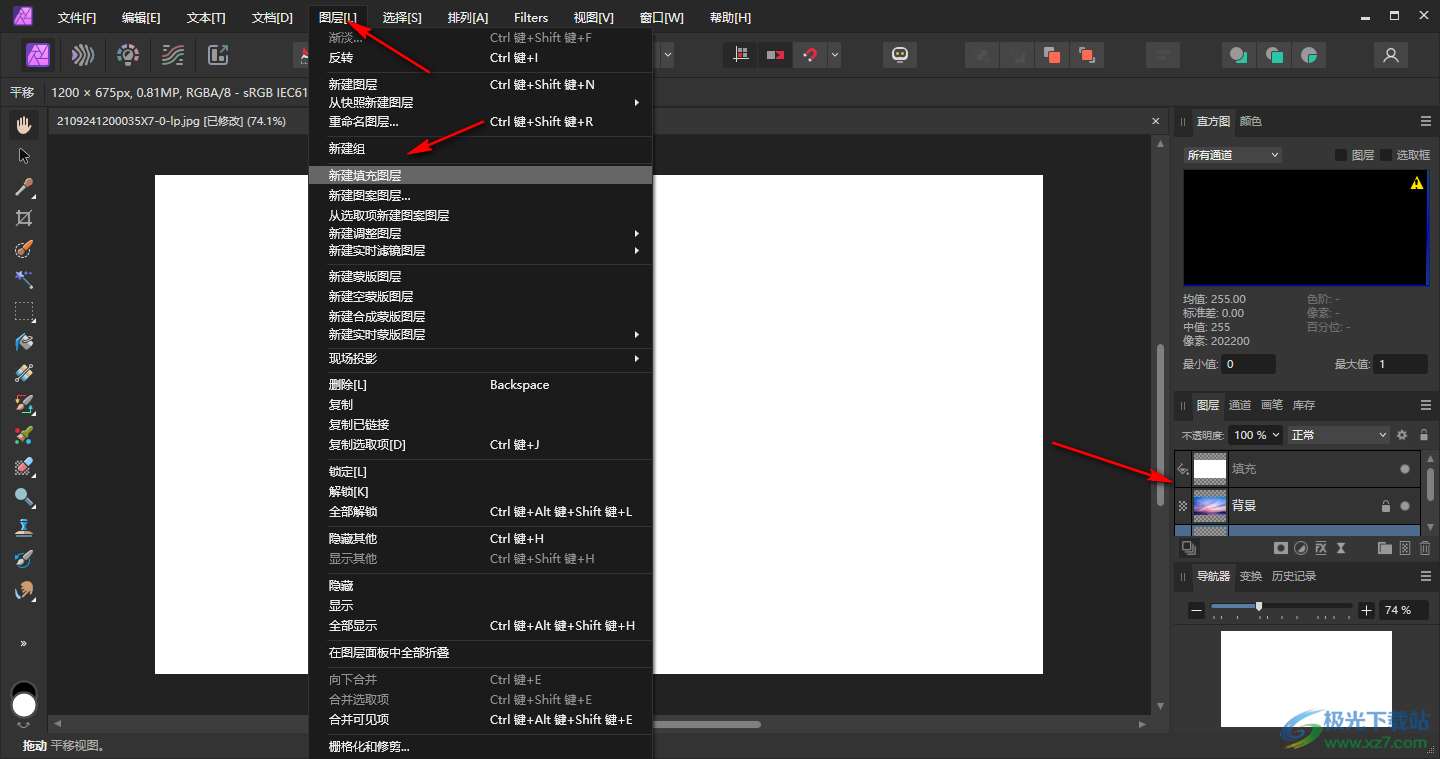Enable the 图层 checkbox in histogram
Viewport: 1440px width, 759px height.
(1341, 155)
